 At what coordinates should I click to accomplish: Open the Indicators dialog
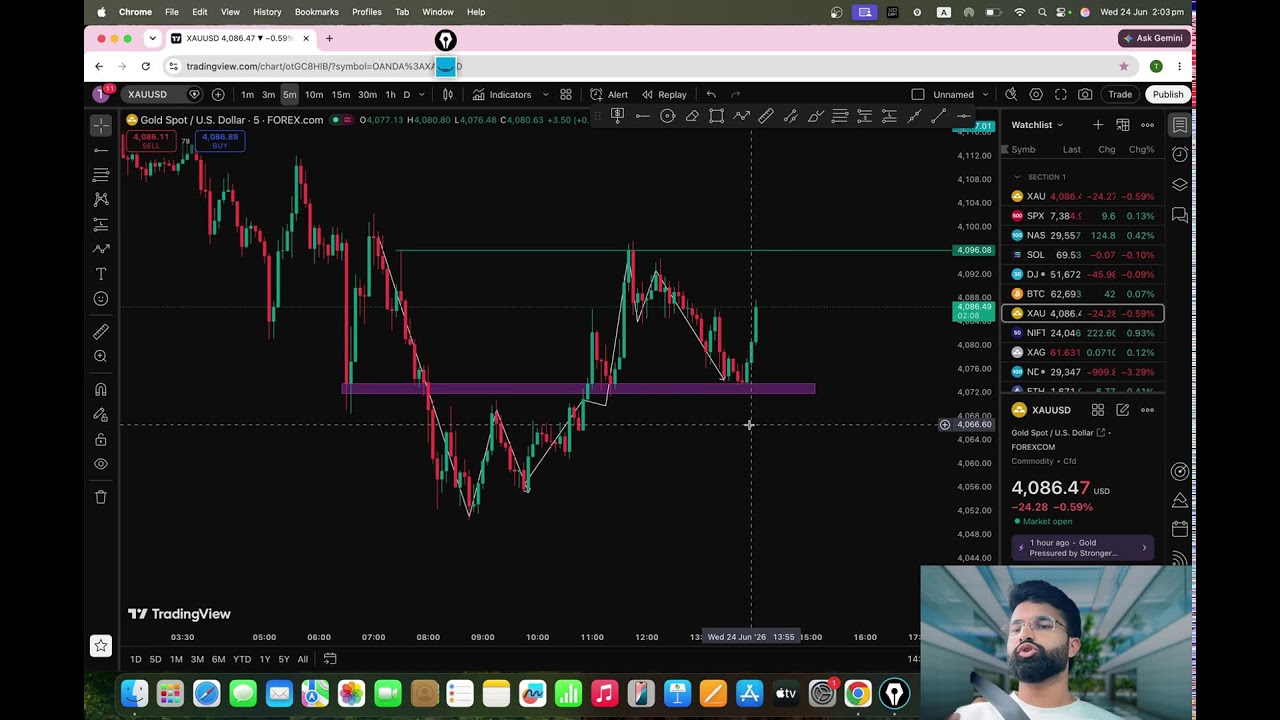[502, 95]
